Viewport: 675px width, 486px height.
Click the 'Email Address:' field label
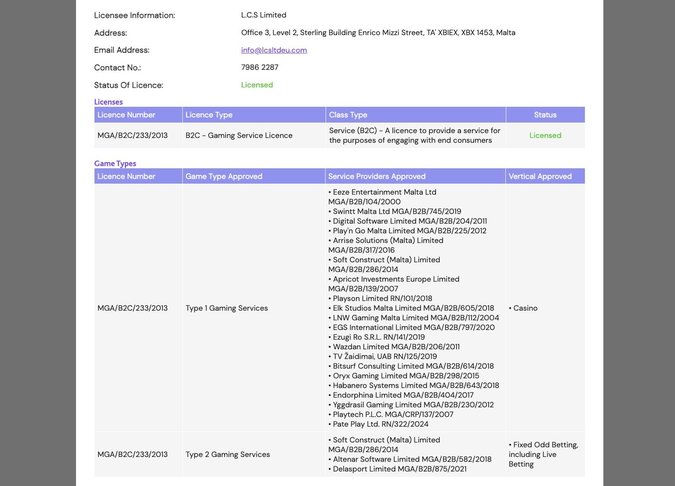coord(121,50)
